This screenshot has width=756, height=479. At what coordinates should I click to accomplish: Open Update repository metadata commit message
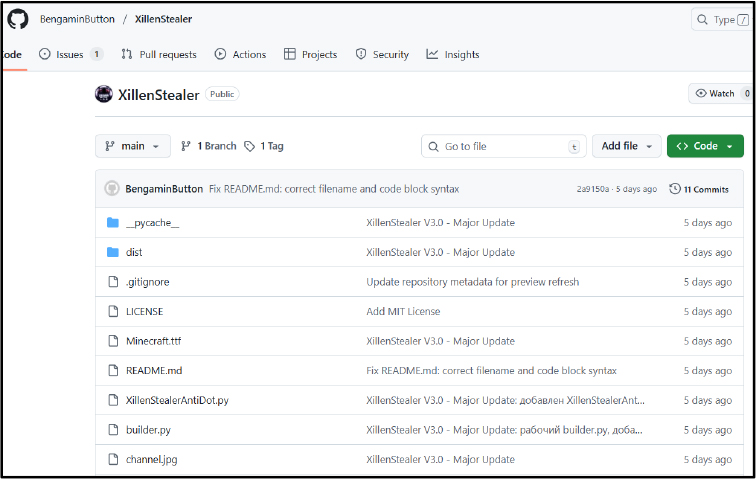point(472,282)
